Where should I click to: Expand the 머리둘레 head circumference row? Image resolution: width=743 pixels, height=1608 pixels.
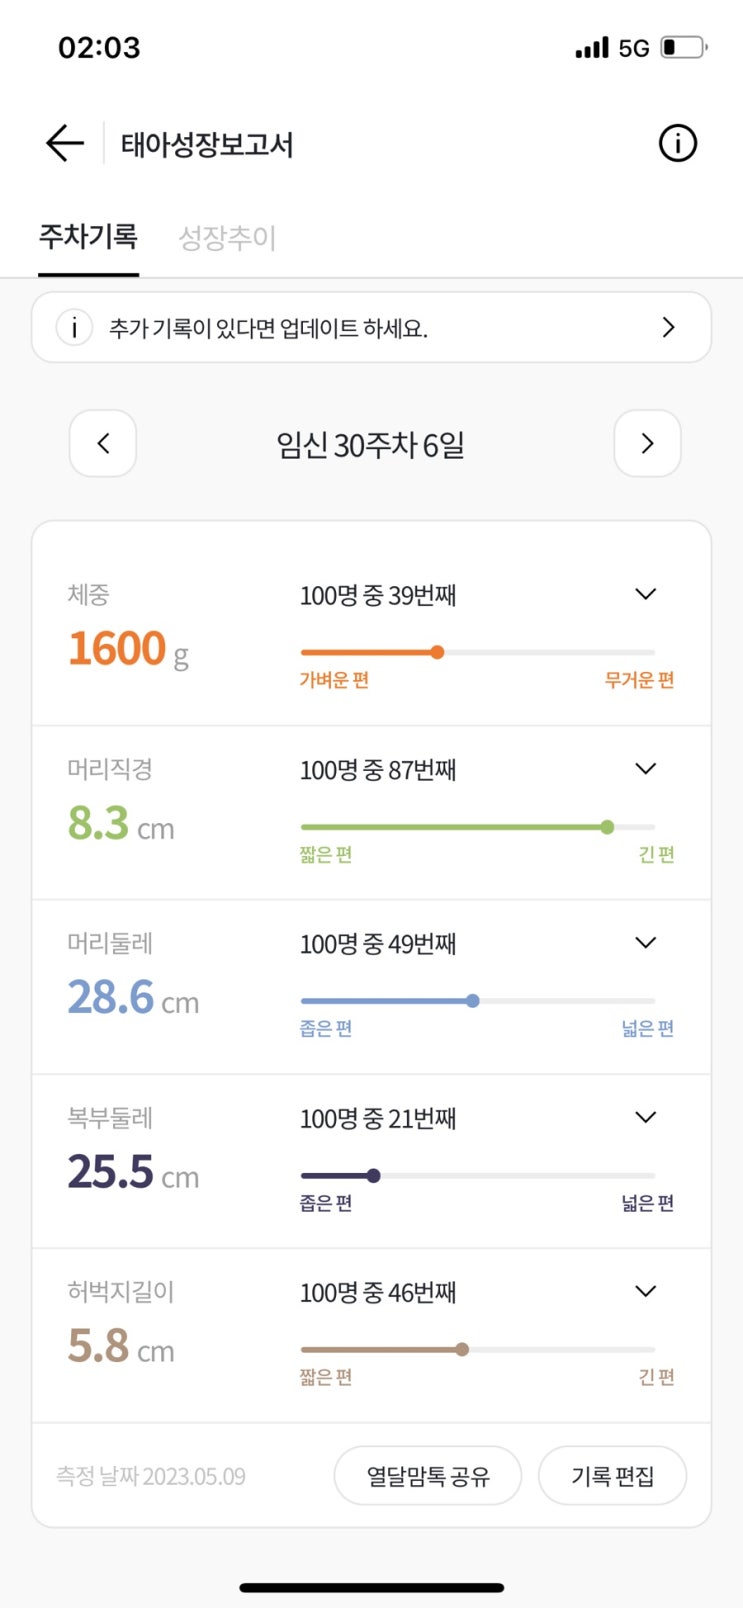pyautogui.click(x=646, y=942)
